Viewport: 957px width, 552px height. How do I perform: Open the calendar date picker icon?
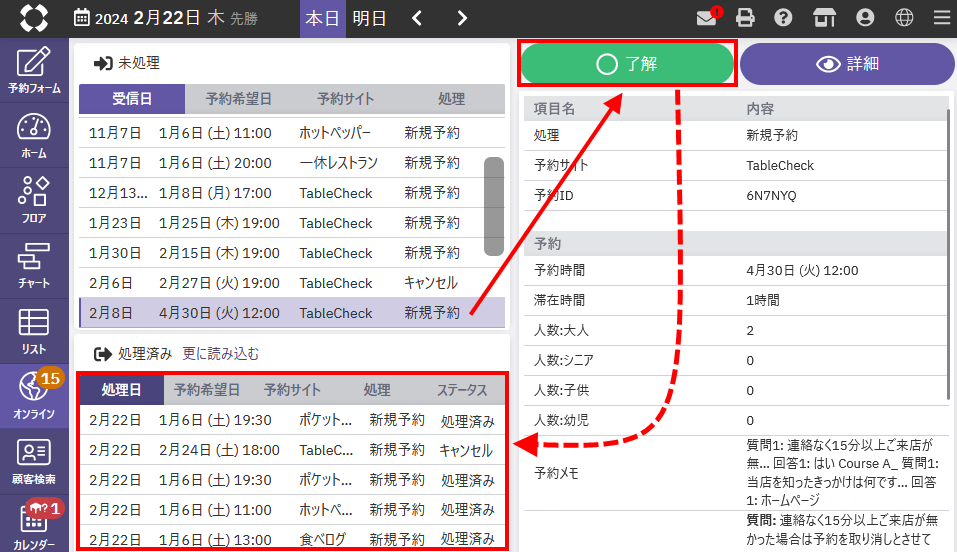[82, 18]
